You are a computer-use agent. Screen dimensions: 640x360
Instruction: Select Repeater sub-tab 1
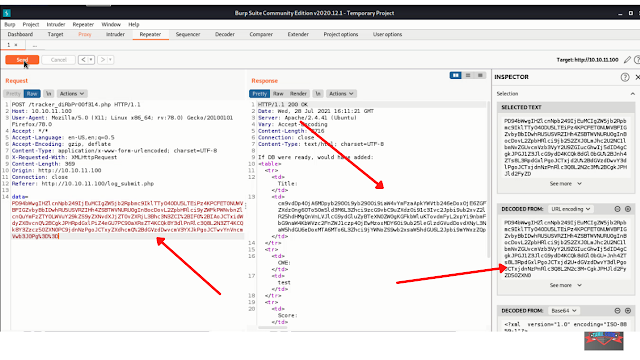point(12,45)
